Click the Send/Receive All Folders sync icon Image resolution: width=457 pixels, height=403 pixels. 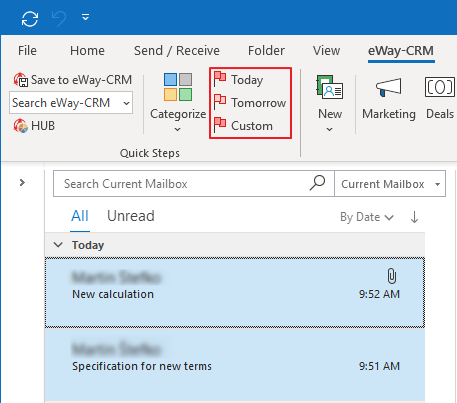click(30, 19)
